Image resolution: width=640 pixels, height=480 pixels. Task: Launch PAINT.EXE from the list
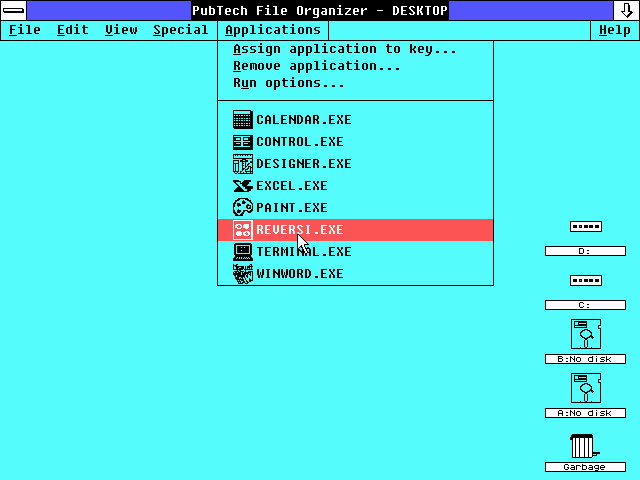click(x=355, y=207)
